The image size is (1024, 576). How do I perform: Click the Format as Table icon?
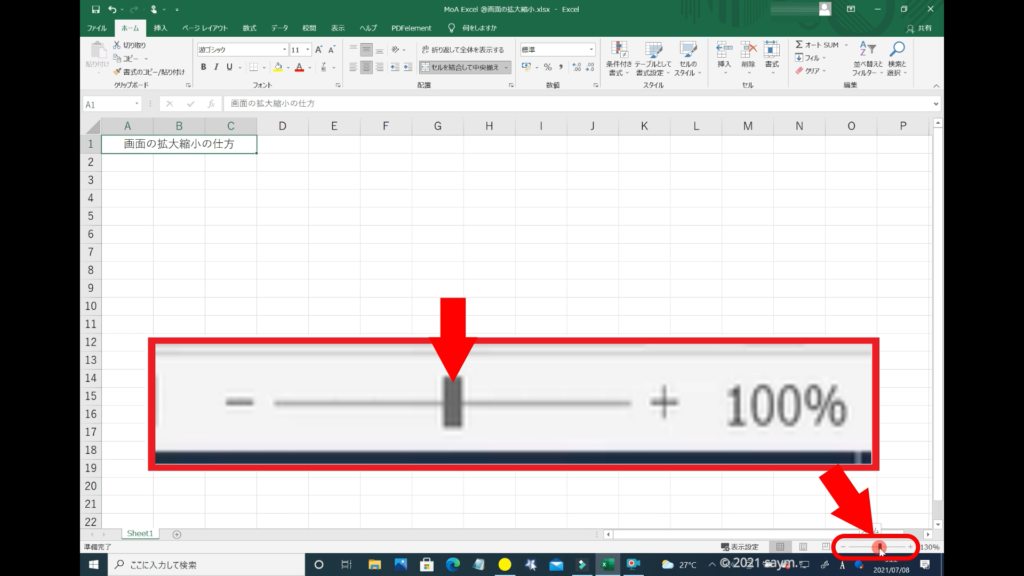coord(654,50)
